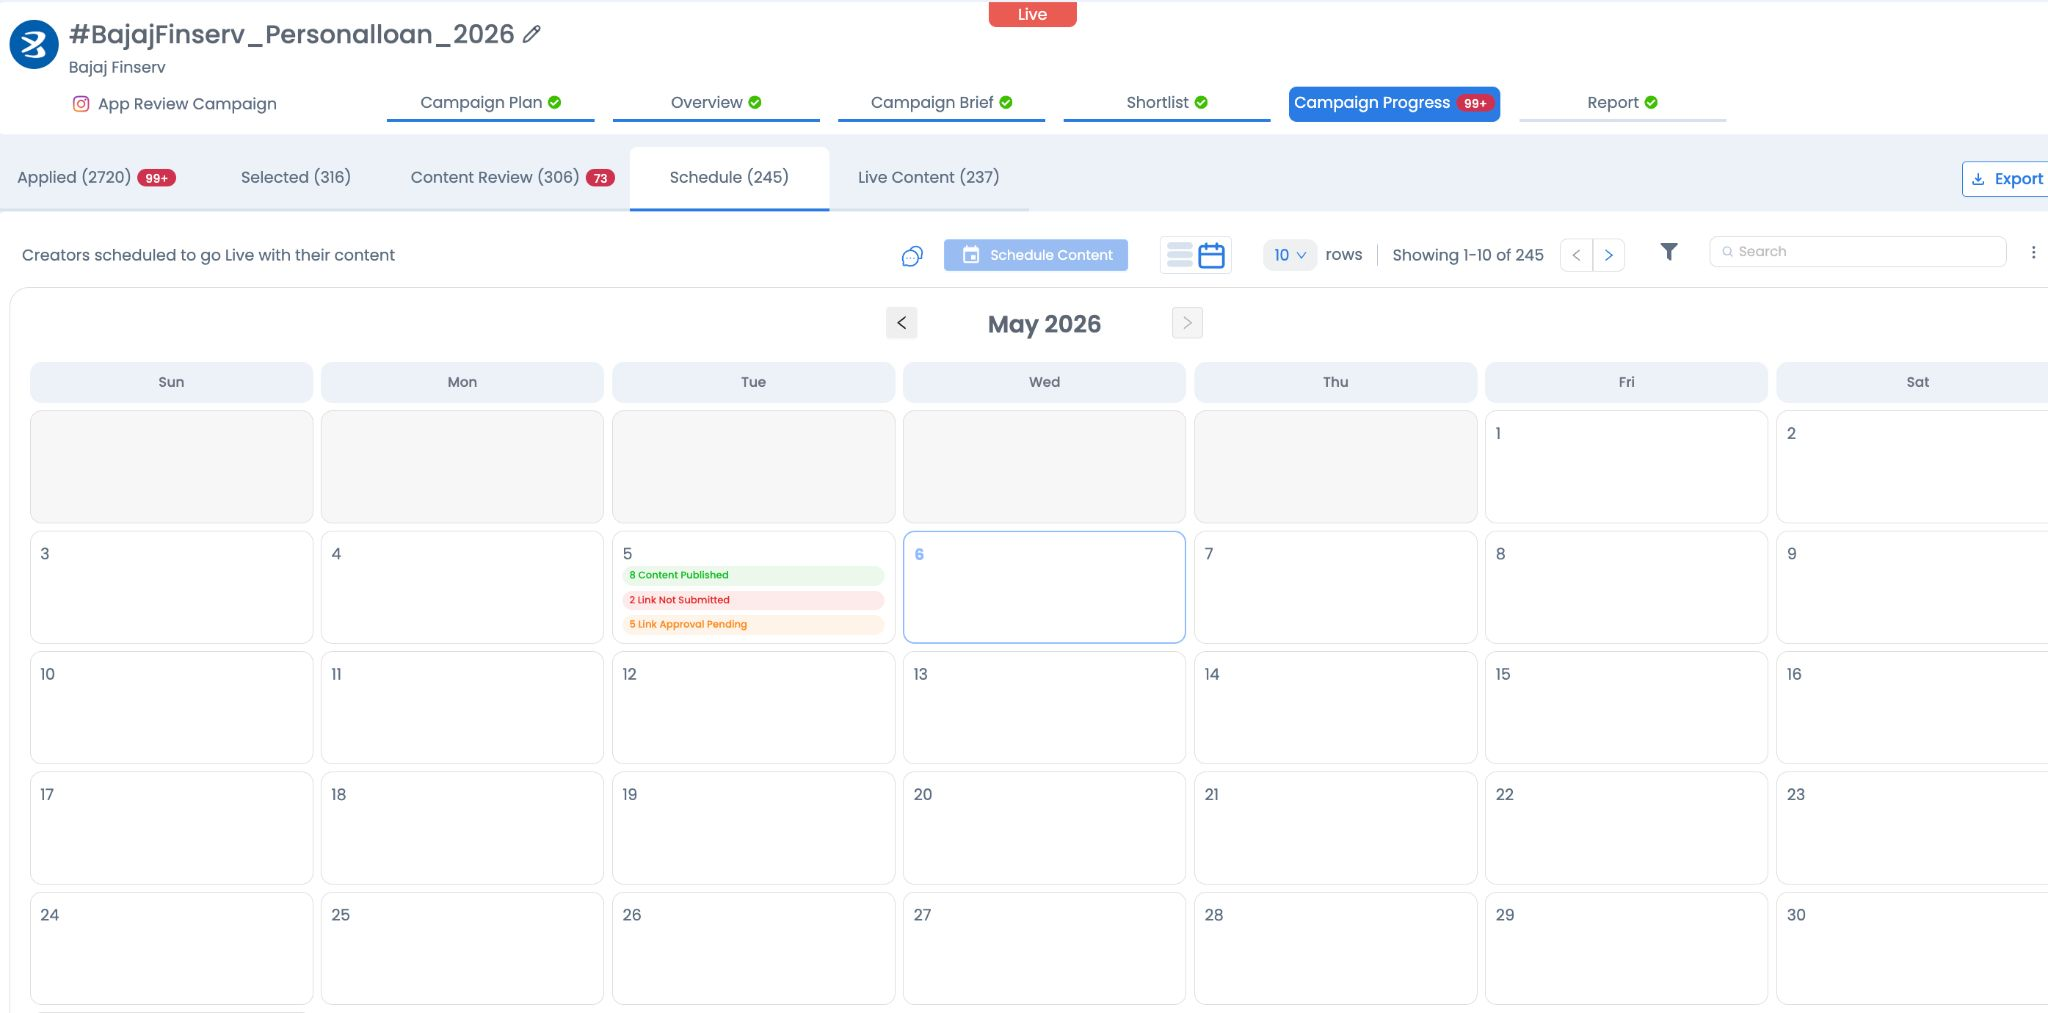Open the Report step
The image size is (2048, 1013).
1622,103
